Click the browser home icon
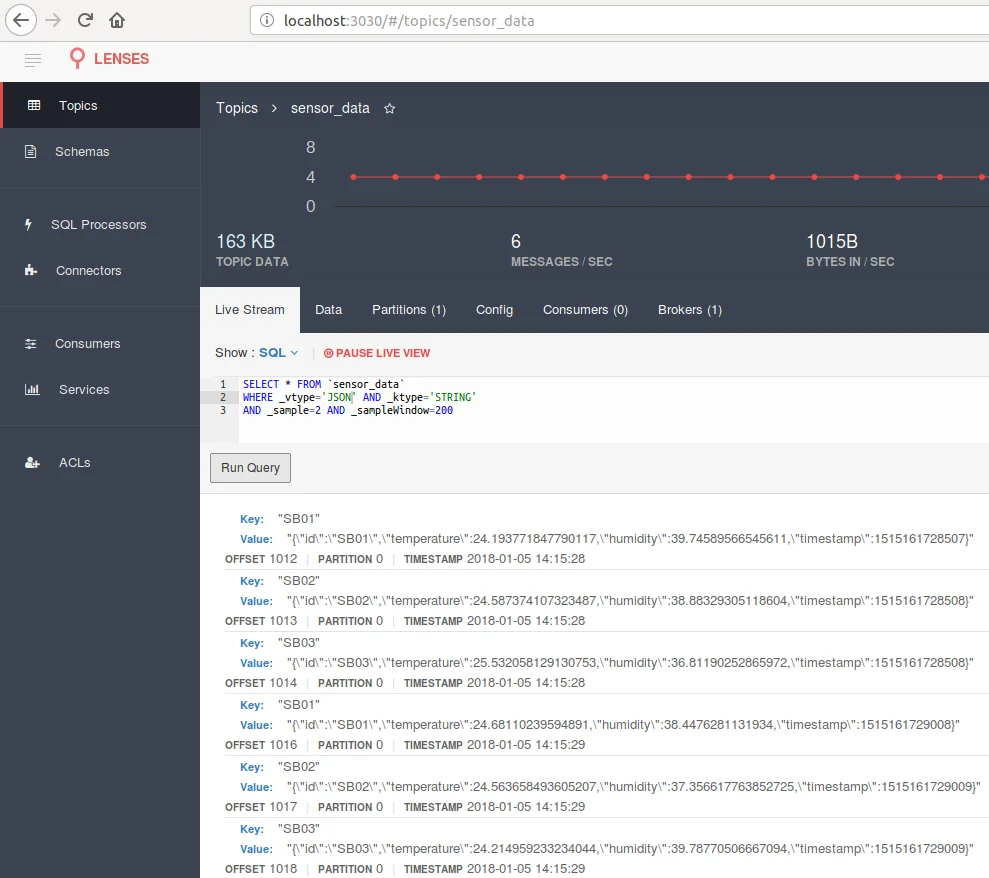 point(117,20)
